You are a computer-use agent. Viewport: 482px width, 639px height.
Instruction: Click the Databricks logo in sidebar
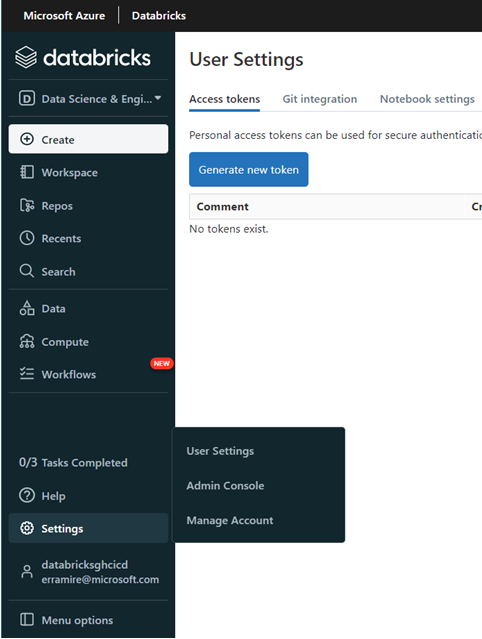pos(83,57)
